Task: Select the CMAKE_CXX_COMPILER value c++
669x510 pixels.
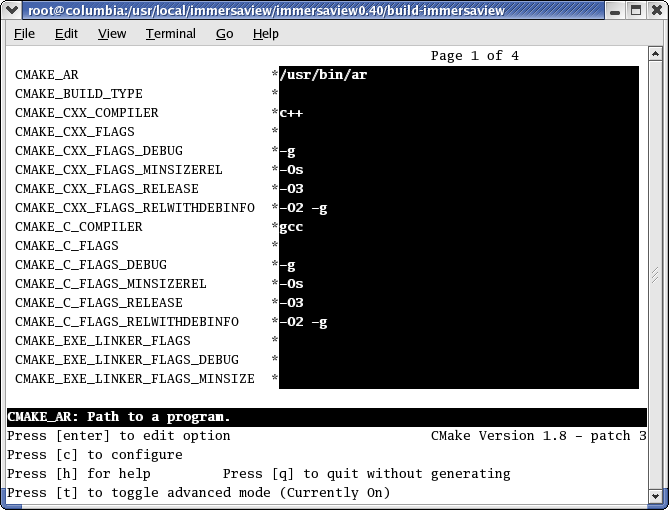Action: 291,113
